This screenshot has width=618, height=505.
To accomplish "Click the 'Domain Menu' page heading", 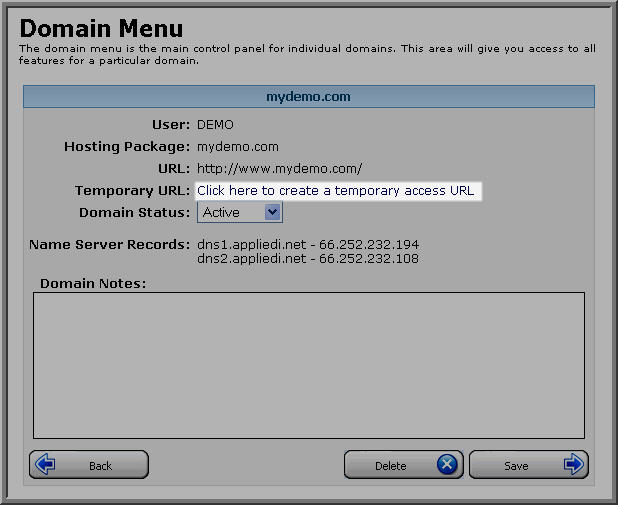I will 101,28.
